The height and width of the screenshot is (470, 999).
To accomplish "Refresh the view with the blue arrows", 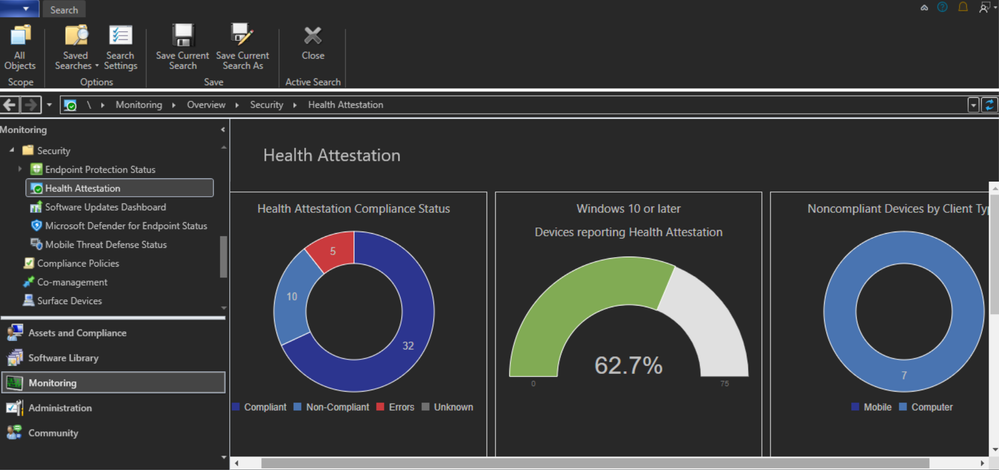I will [989, 105].
